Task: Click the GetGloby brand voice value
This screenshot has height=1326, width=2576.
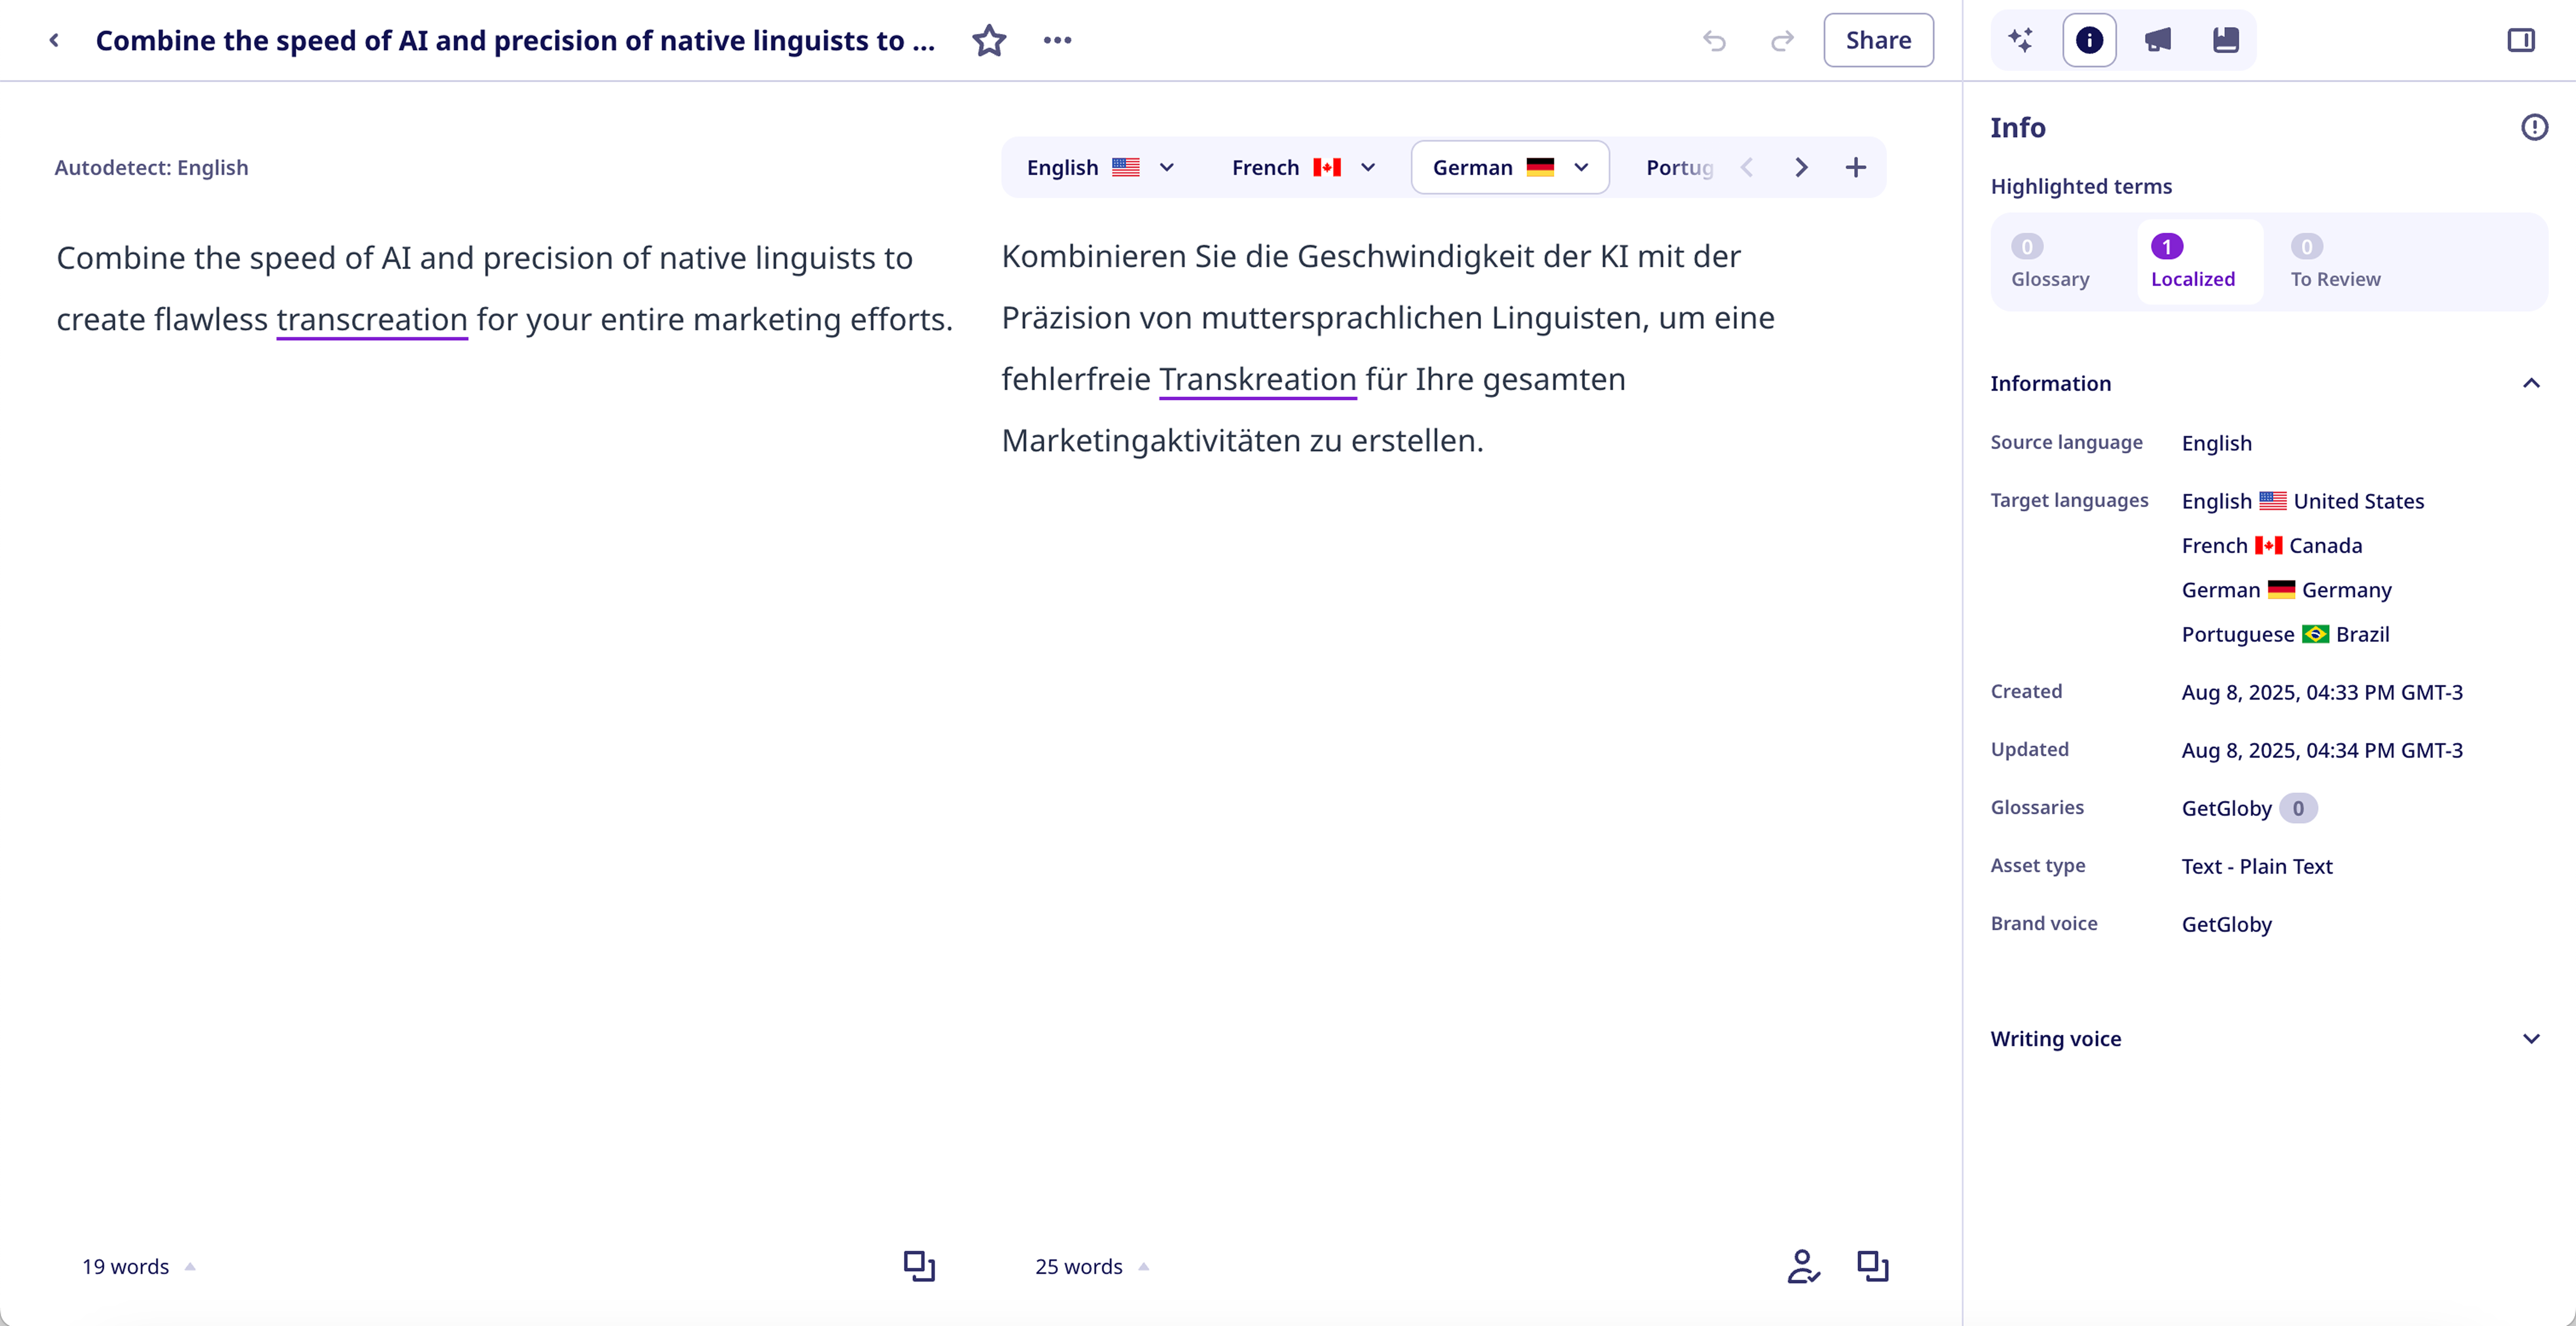Action: tap(2226, 924)
